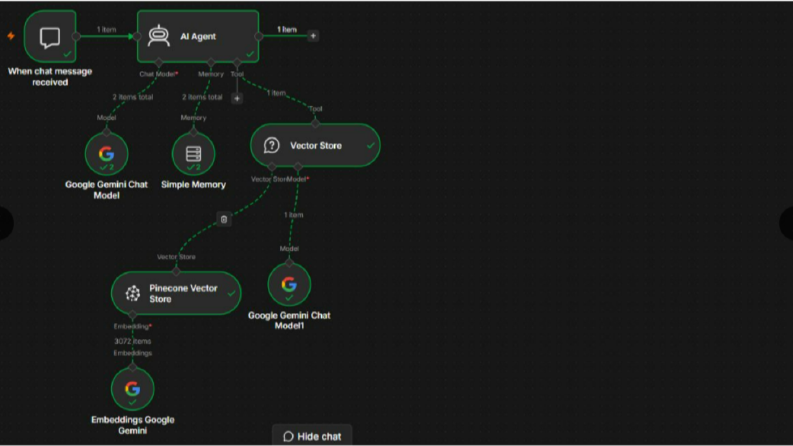
Task: Select the Vector Store question-mark icon
Action: coord(272,146)
